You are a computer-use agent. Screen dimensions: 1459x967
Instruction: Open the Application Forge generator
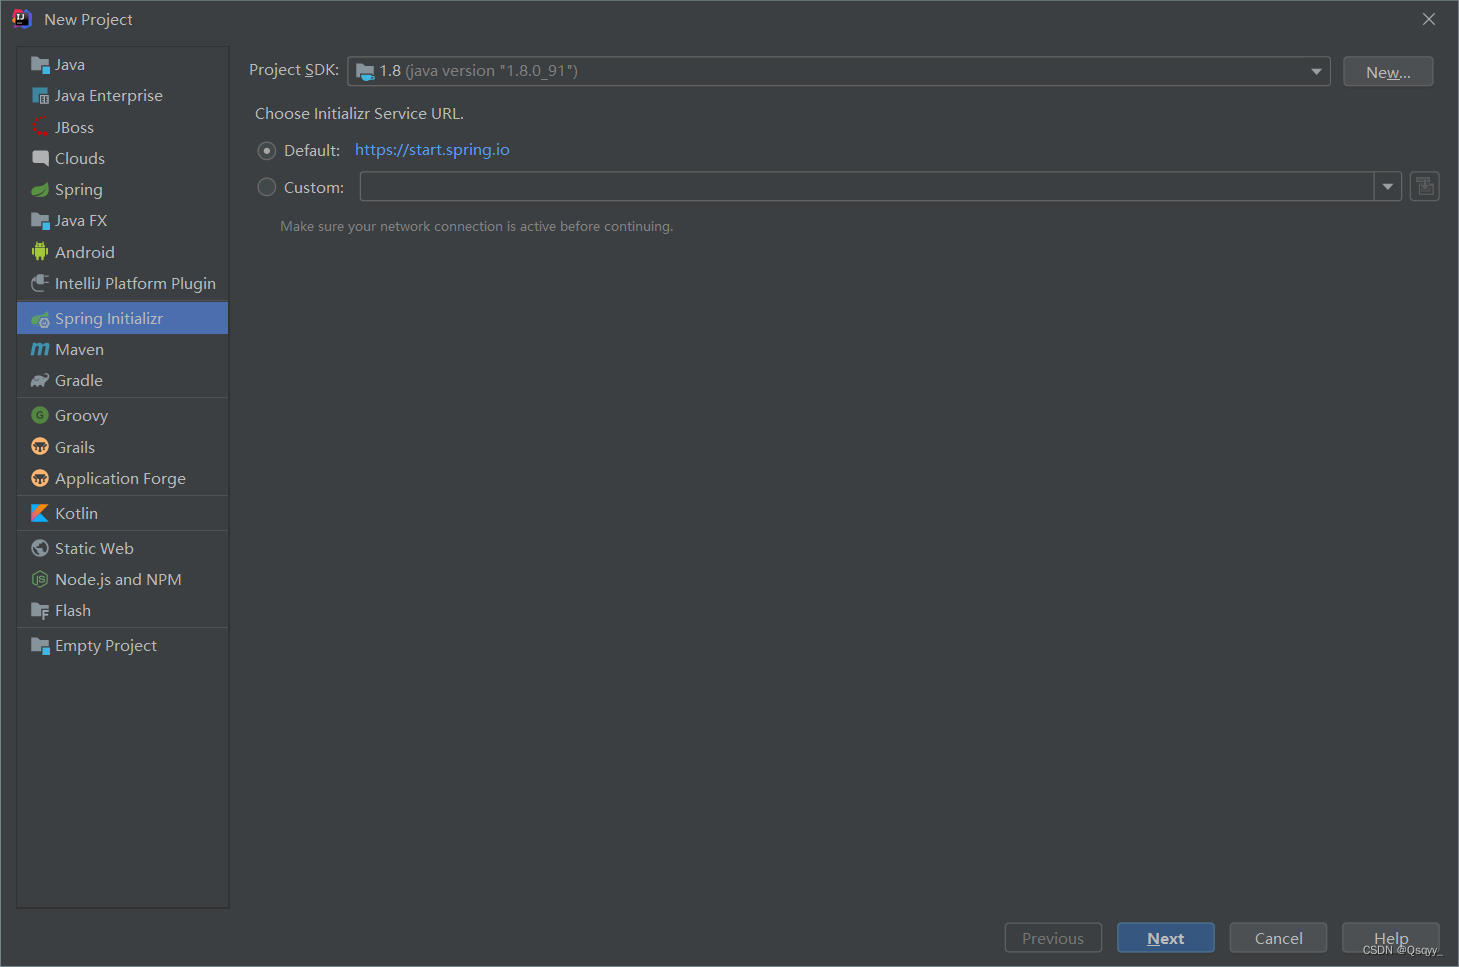pos(120,478)
